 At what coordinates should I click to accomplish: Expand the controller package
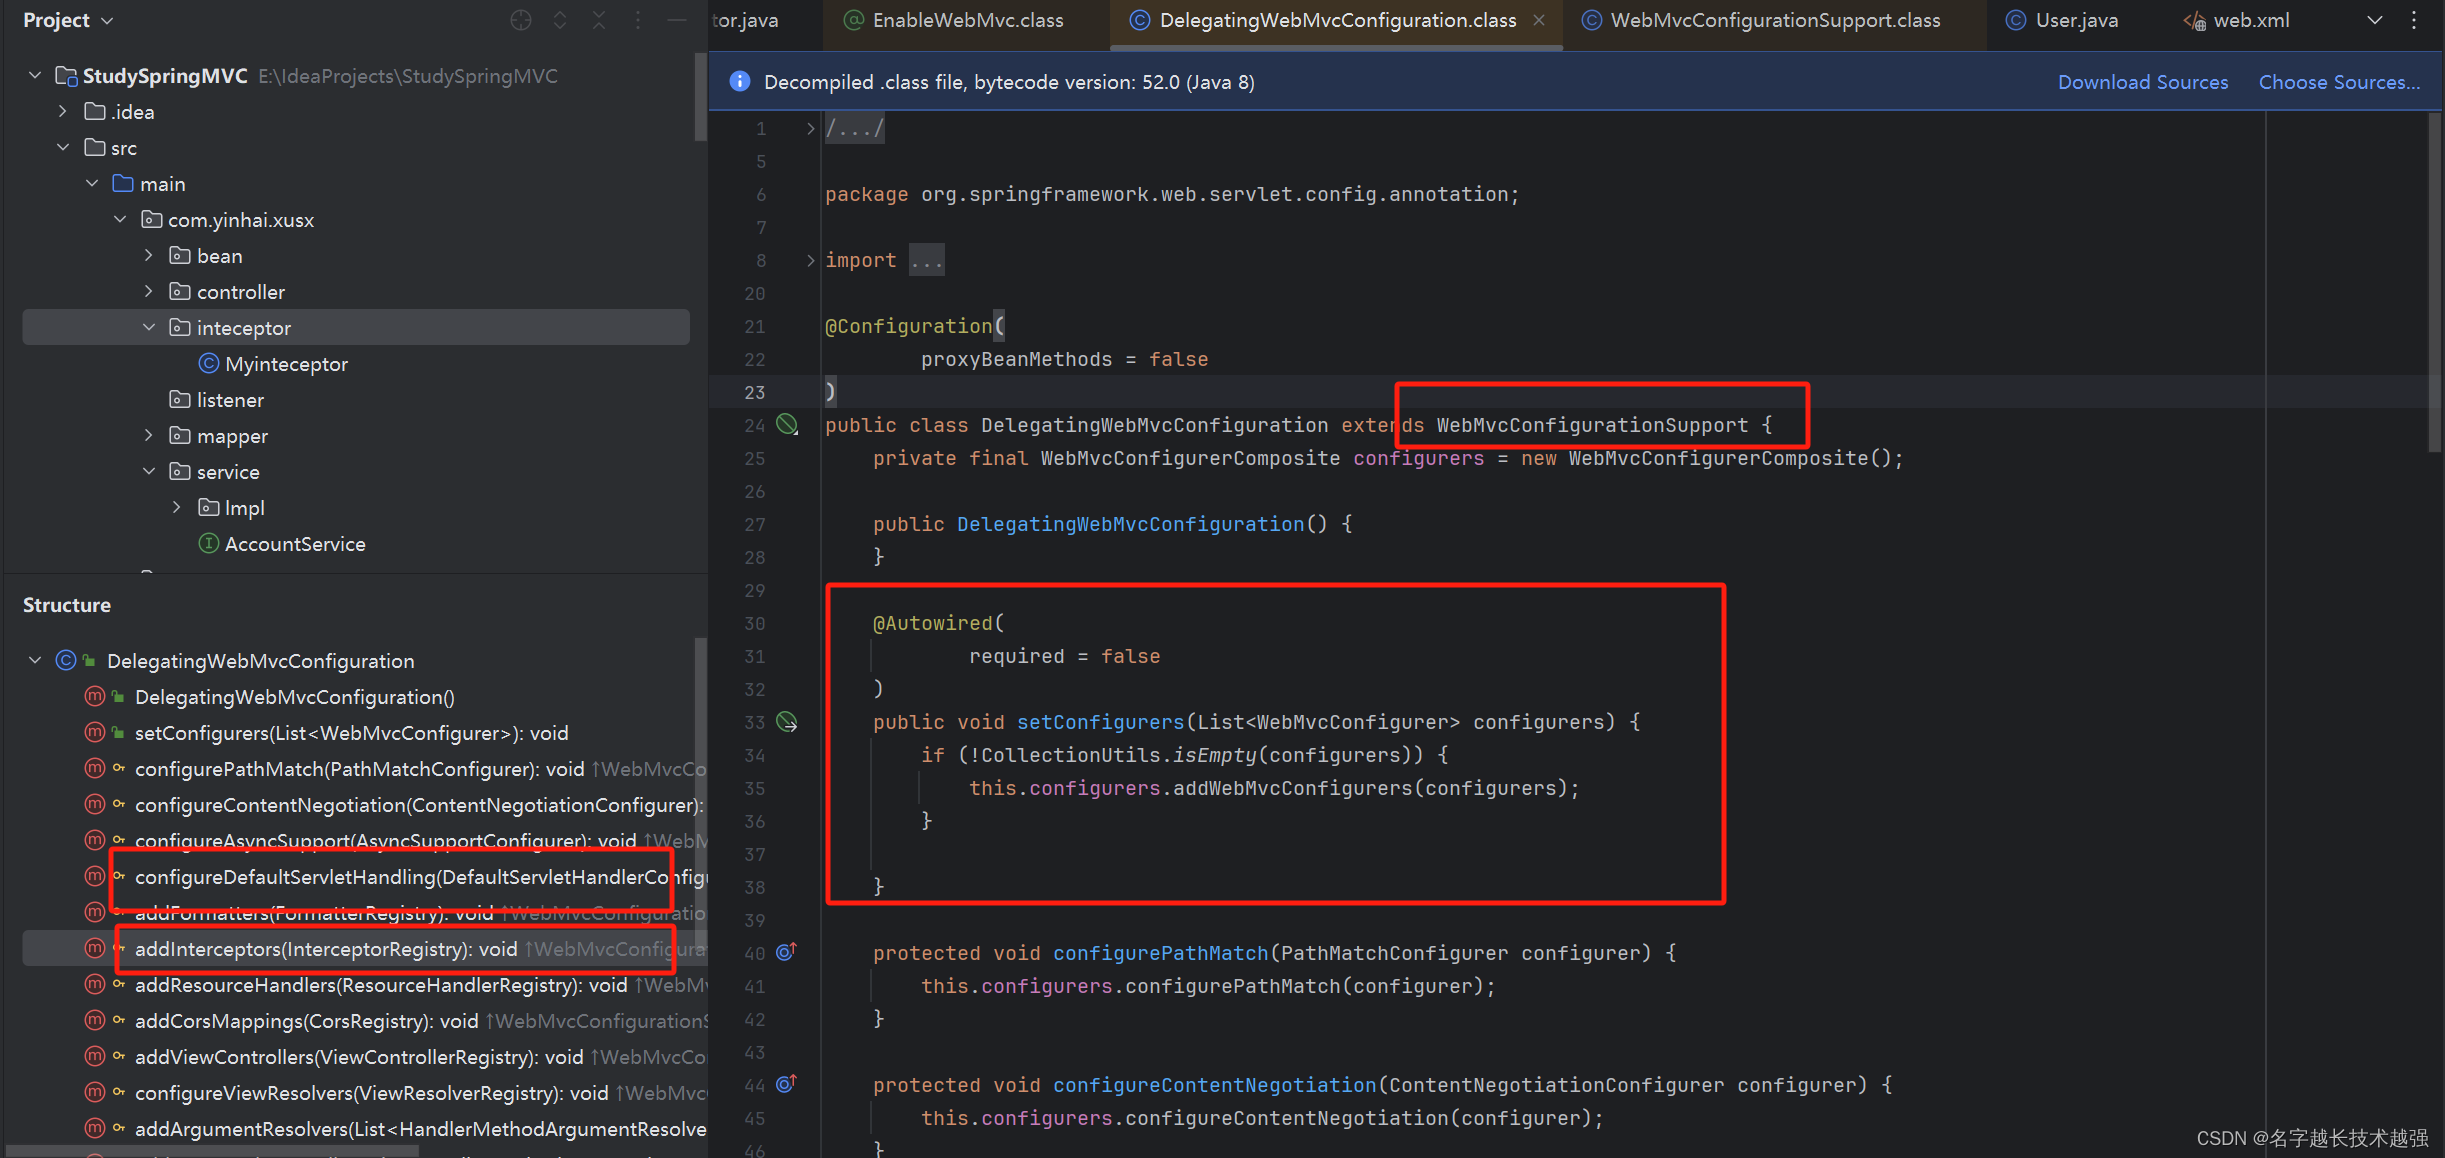pos(148,291)
